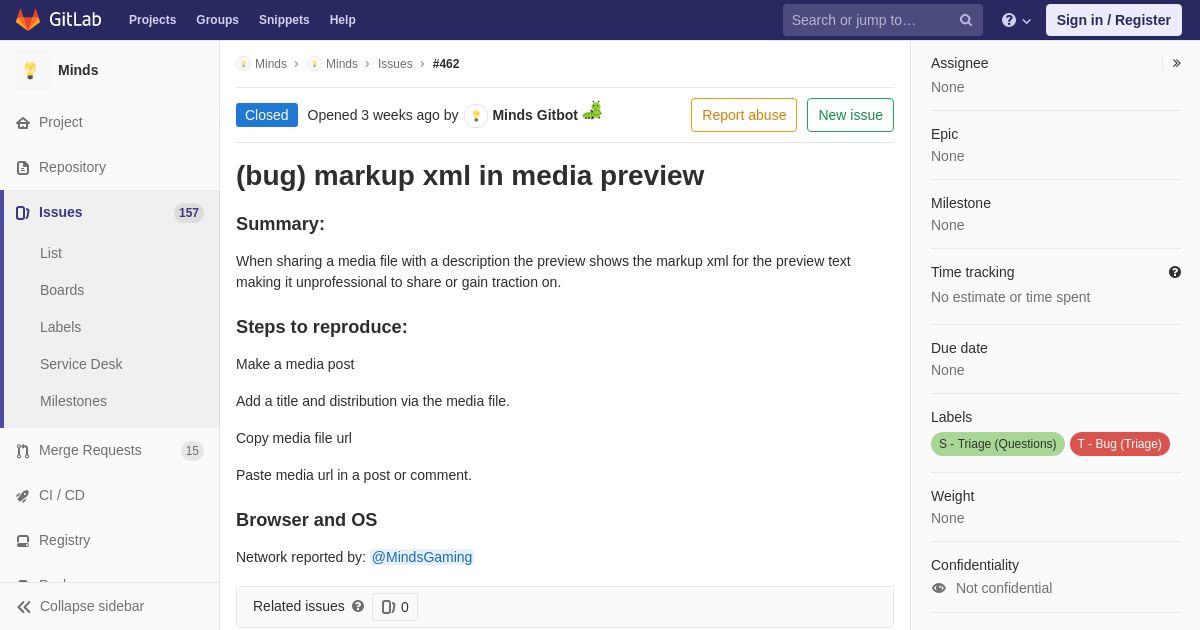Open first Minds breadcrumb link

[x=271, y=64]
